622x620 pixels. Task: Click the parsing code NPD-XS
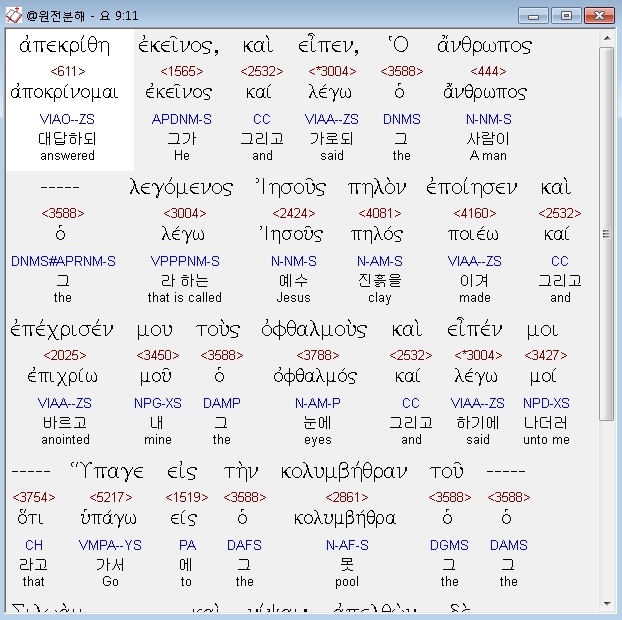(x=546, y=403)
